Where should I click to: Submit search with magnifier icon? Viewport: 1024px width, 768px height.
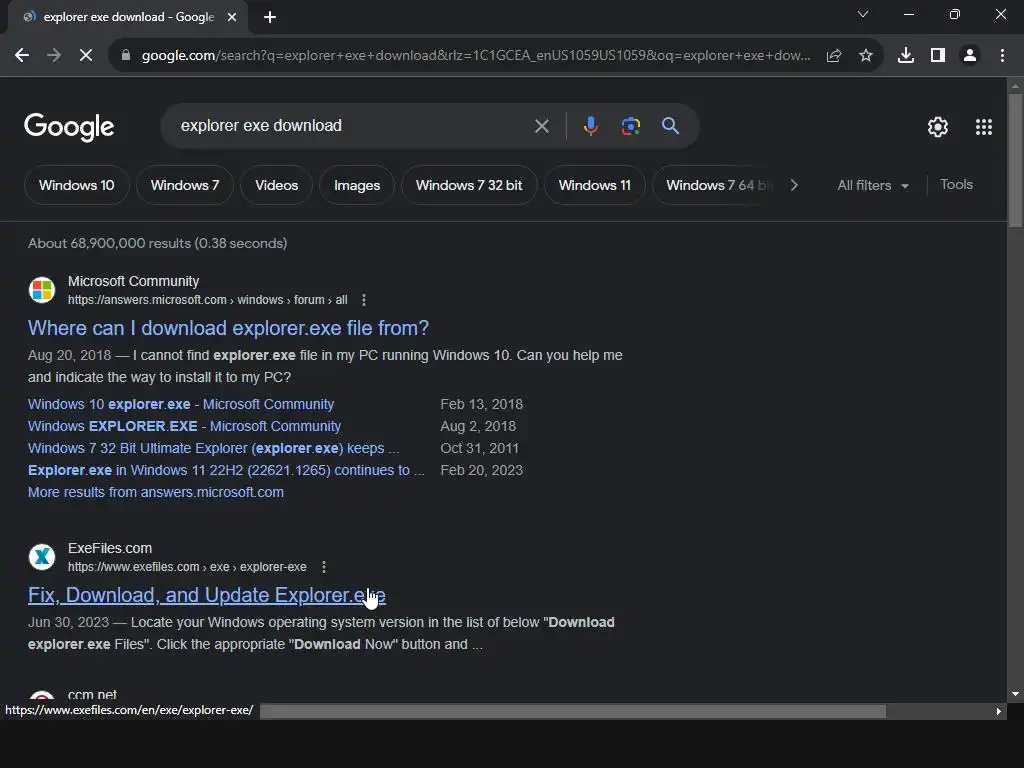pyautogui.click(x=670, y=125)
